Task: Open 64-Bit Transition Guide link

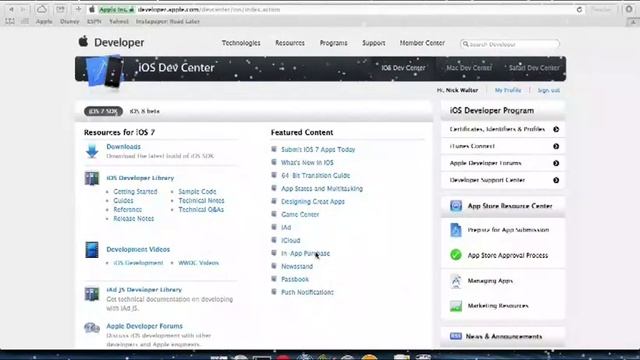Action: pyautogui.click(x=316, y=176)
